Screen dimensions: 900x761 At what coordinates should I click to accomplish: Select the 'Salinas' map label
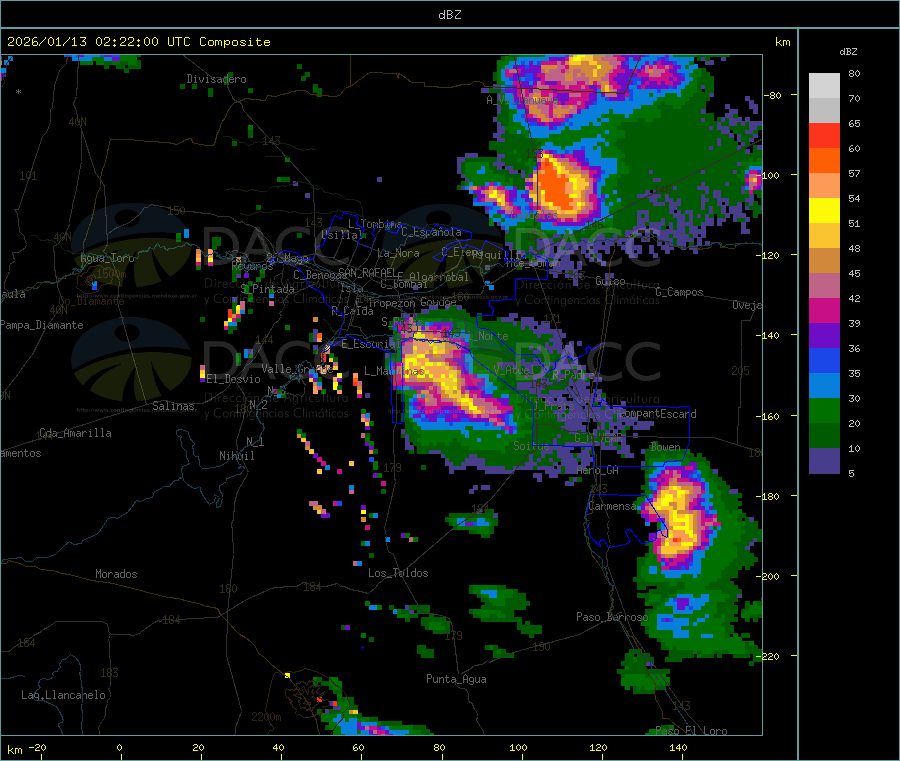pos(173,406)
